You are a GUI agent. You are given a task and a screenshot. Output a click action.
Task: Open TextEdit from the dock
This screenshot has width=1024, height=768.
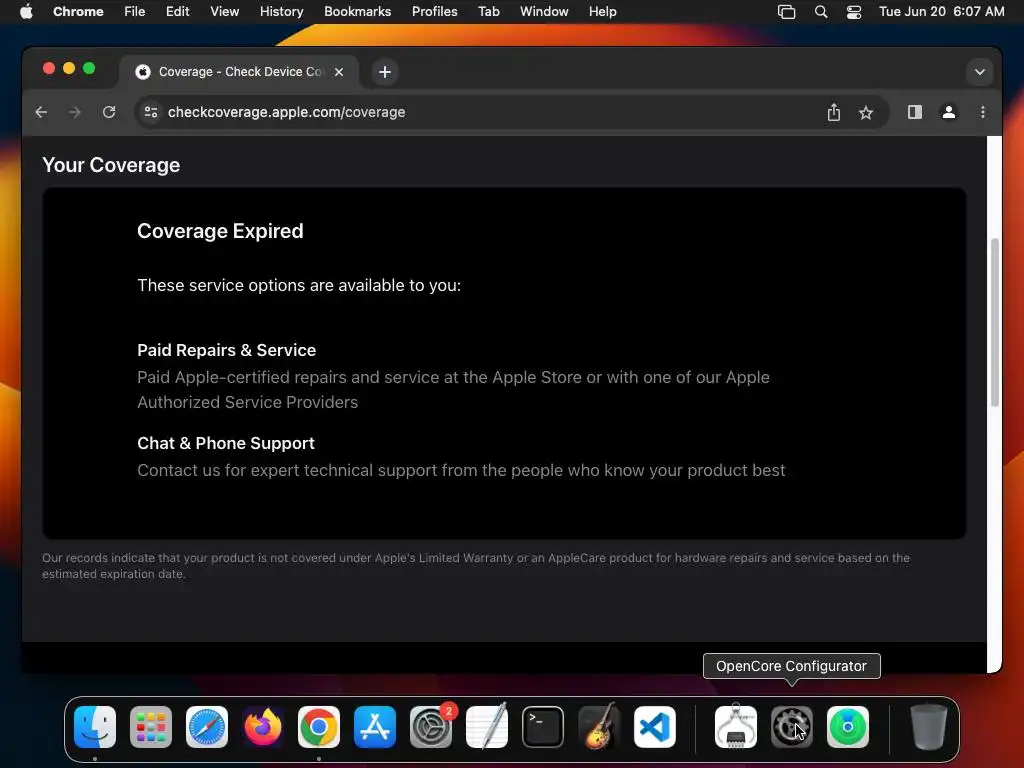pyautogui.click(x=487, y=727)
